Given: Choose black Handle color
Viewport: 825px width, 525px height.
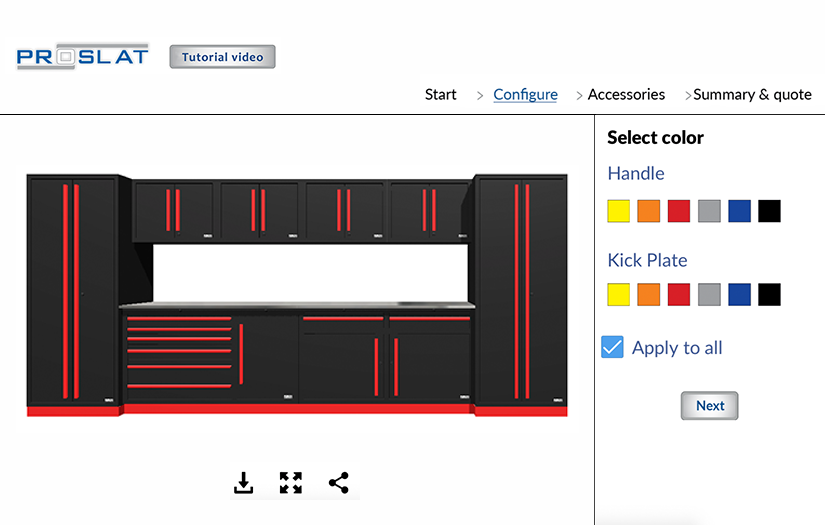Looking at the screenshot, I should (769, 211).
